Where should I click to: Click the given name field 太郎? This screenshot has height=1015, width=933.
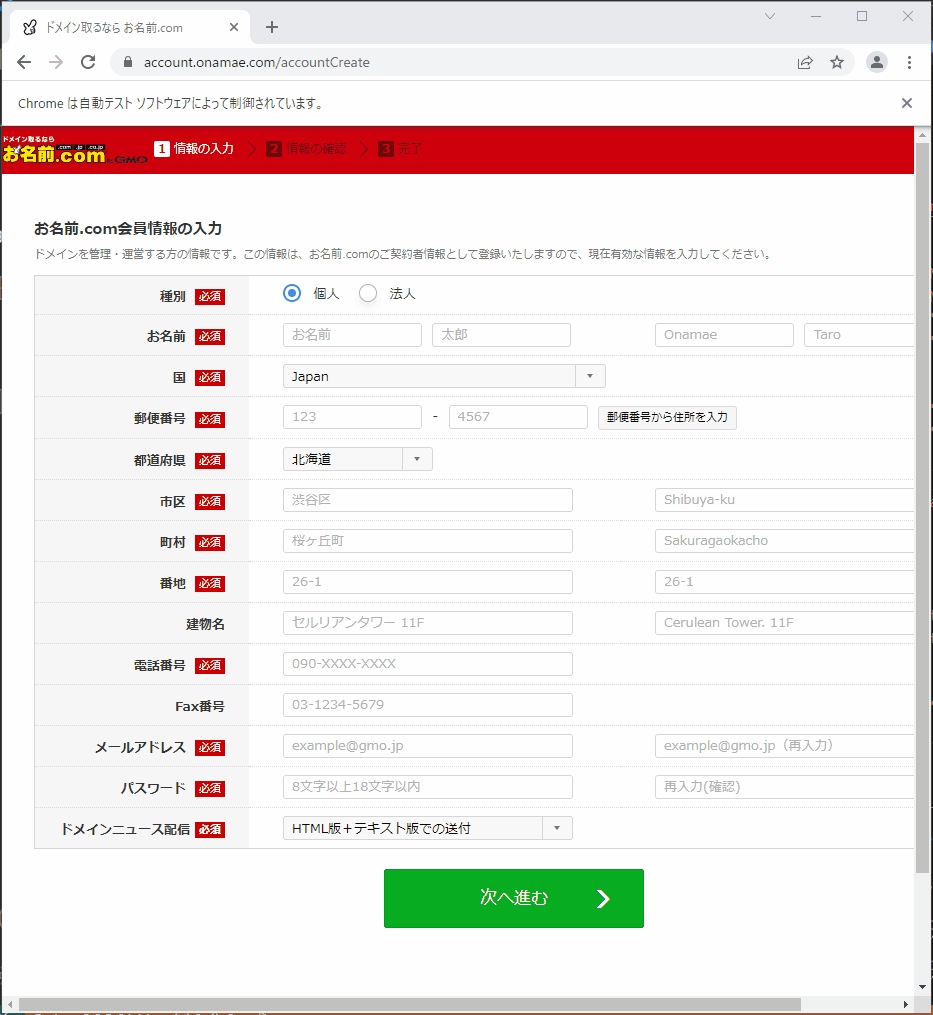point(501,335)
